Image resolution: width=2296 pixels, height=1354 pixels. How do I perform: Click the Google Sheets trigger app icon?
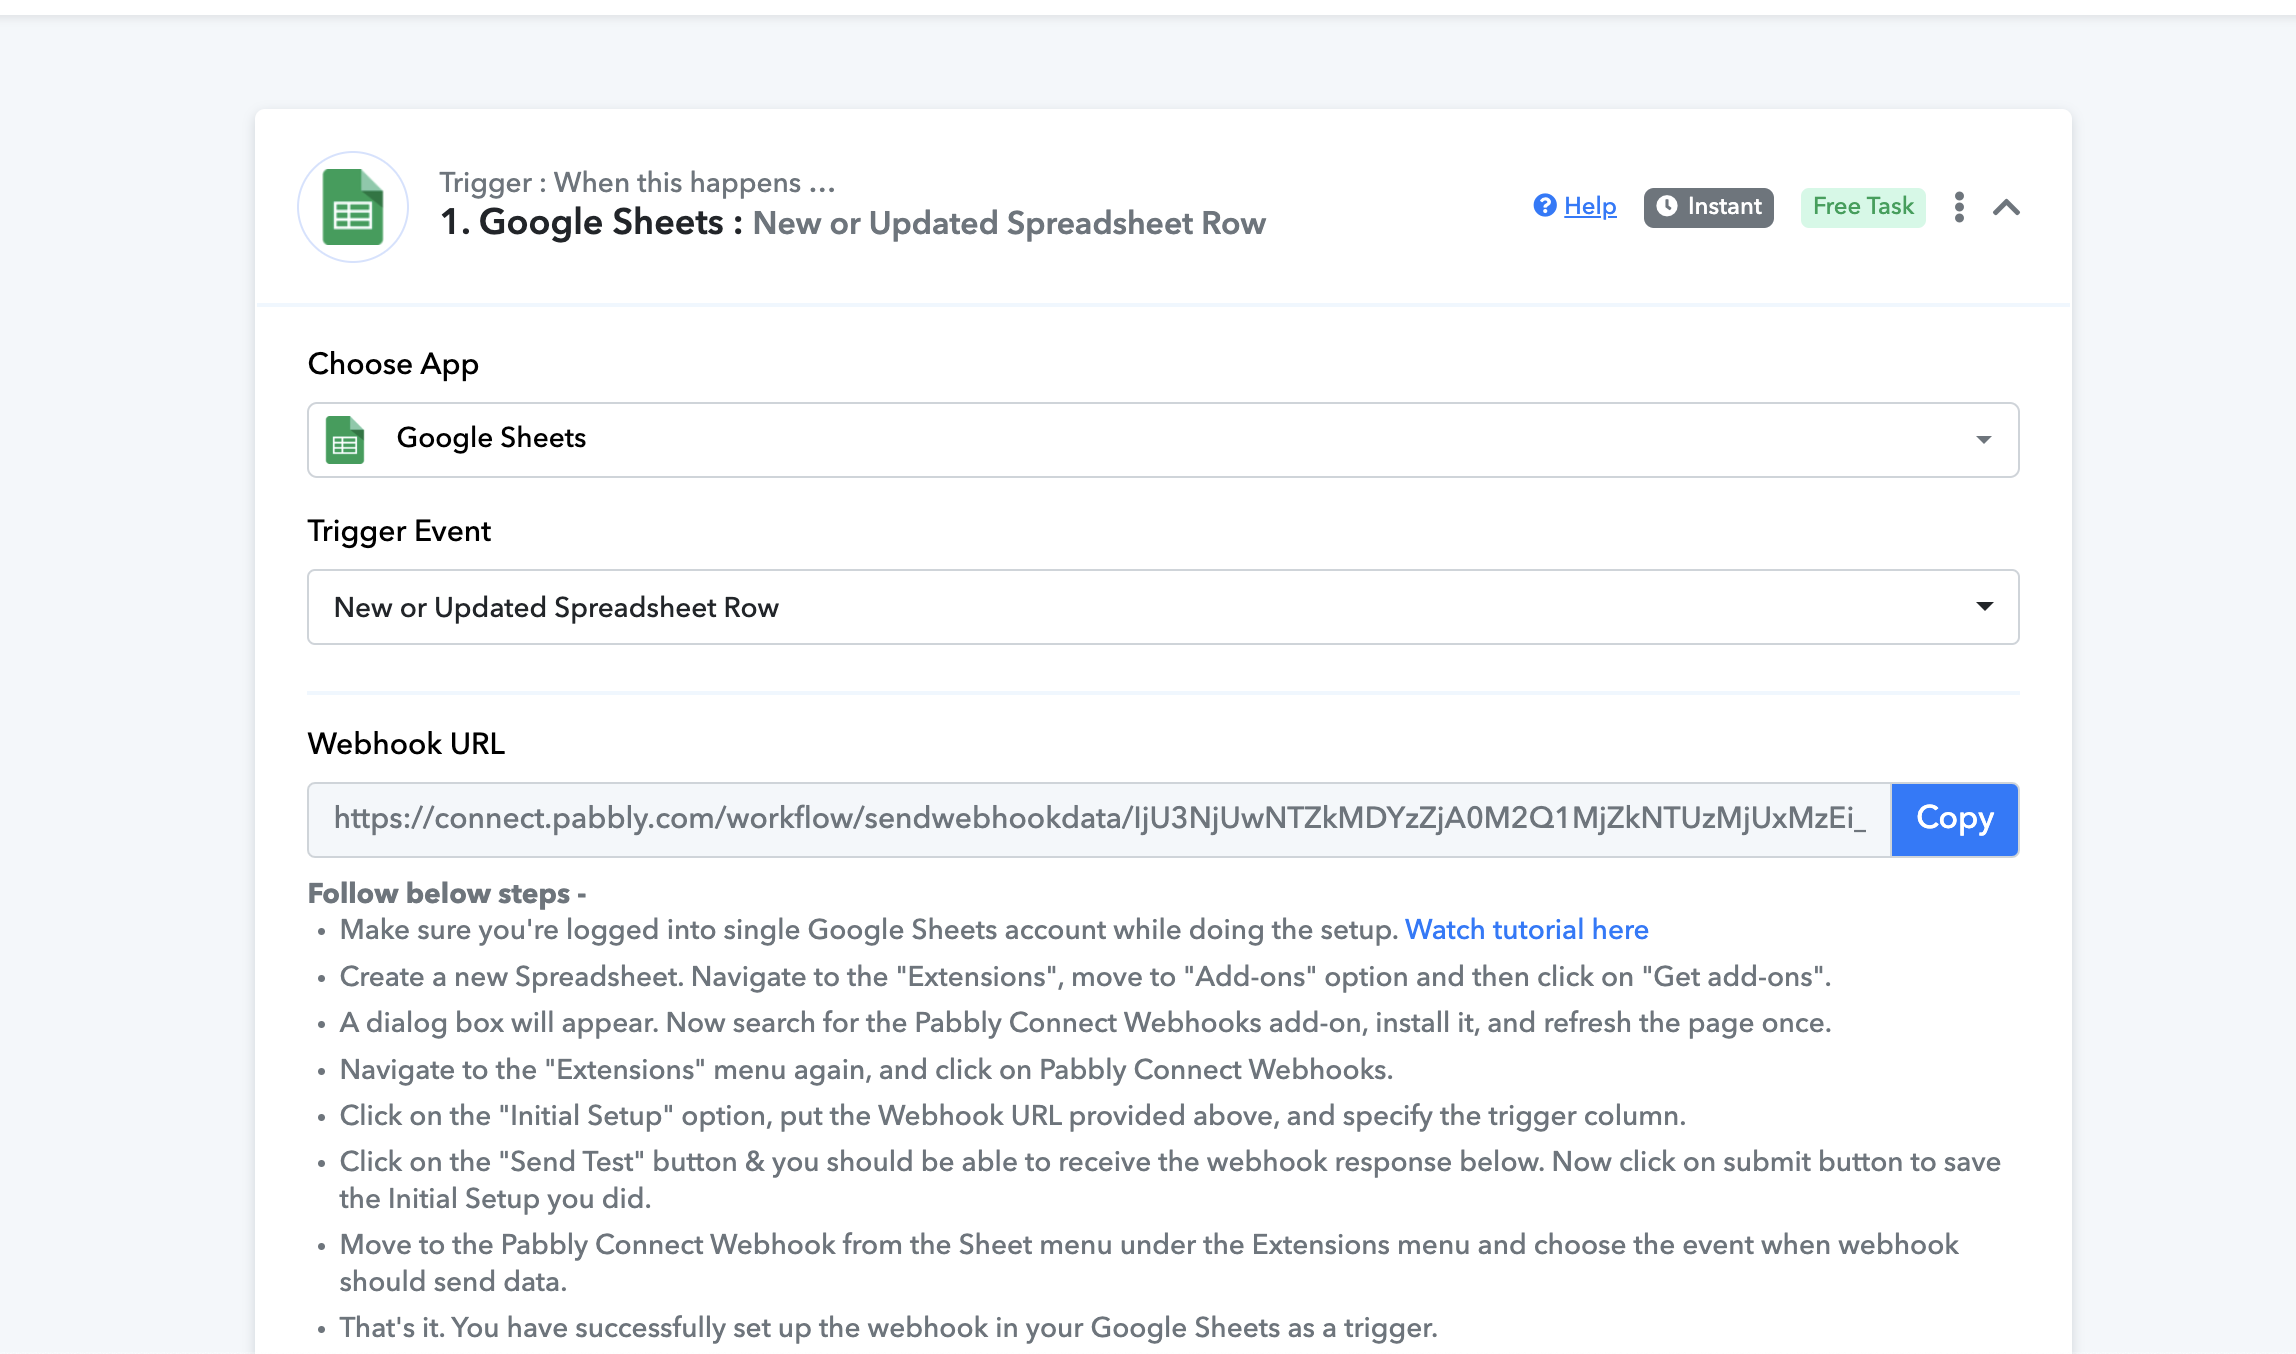tap(353, 207)
